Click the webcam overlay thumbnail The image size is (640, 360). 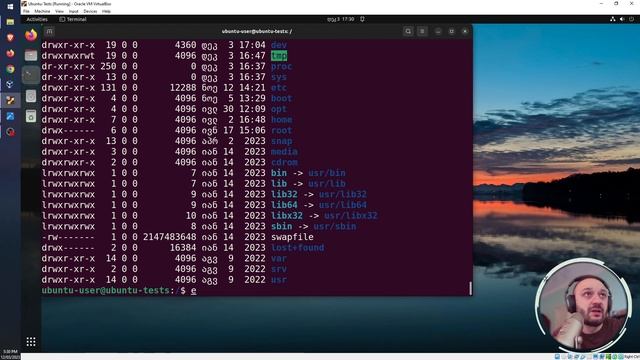pyautogui.click(x=583, y=305)
